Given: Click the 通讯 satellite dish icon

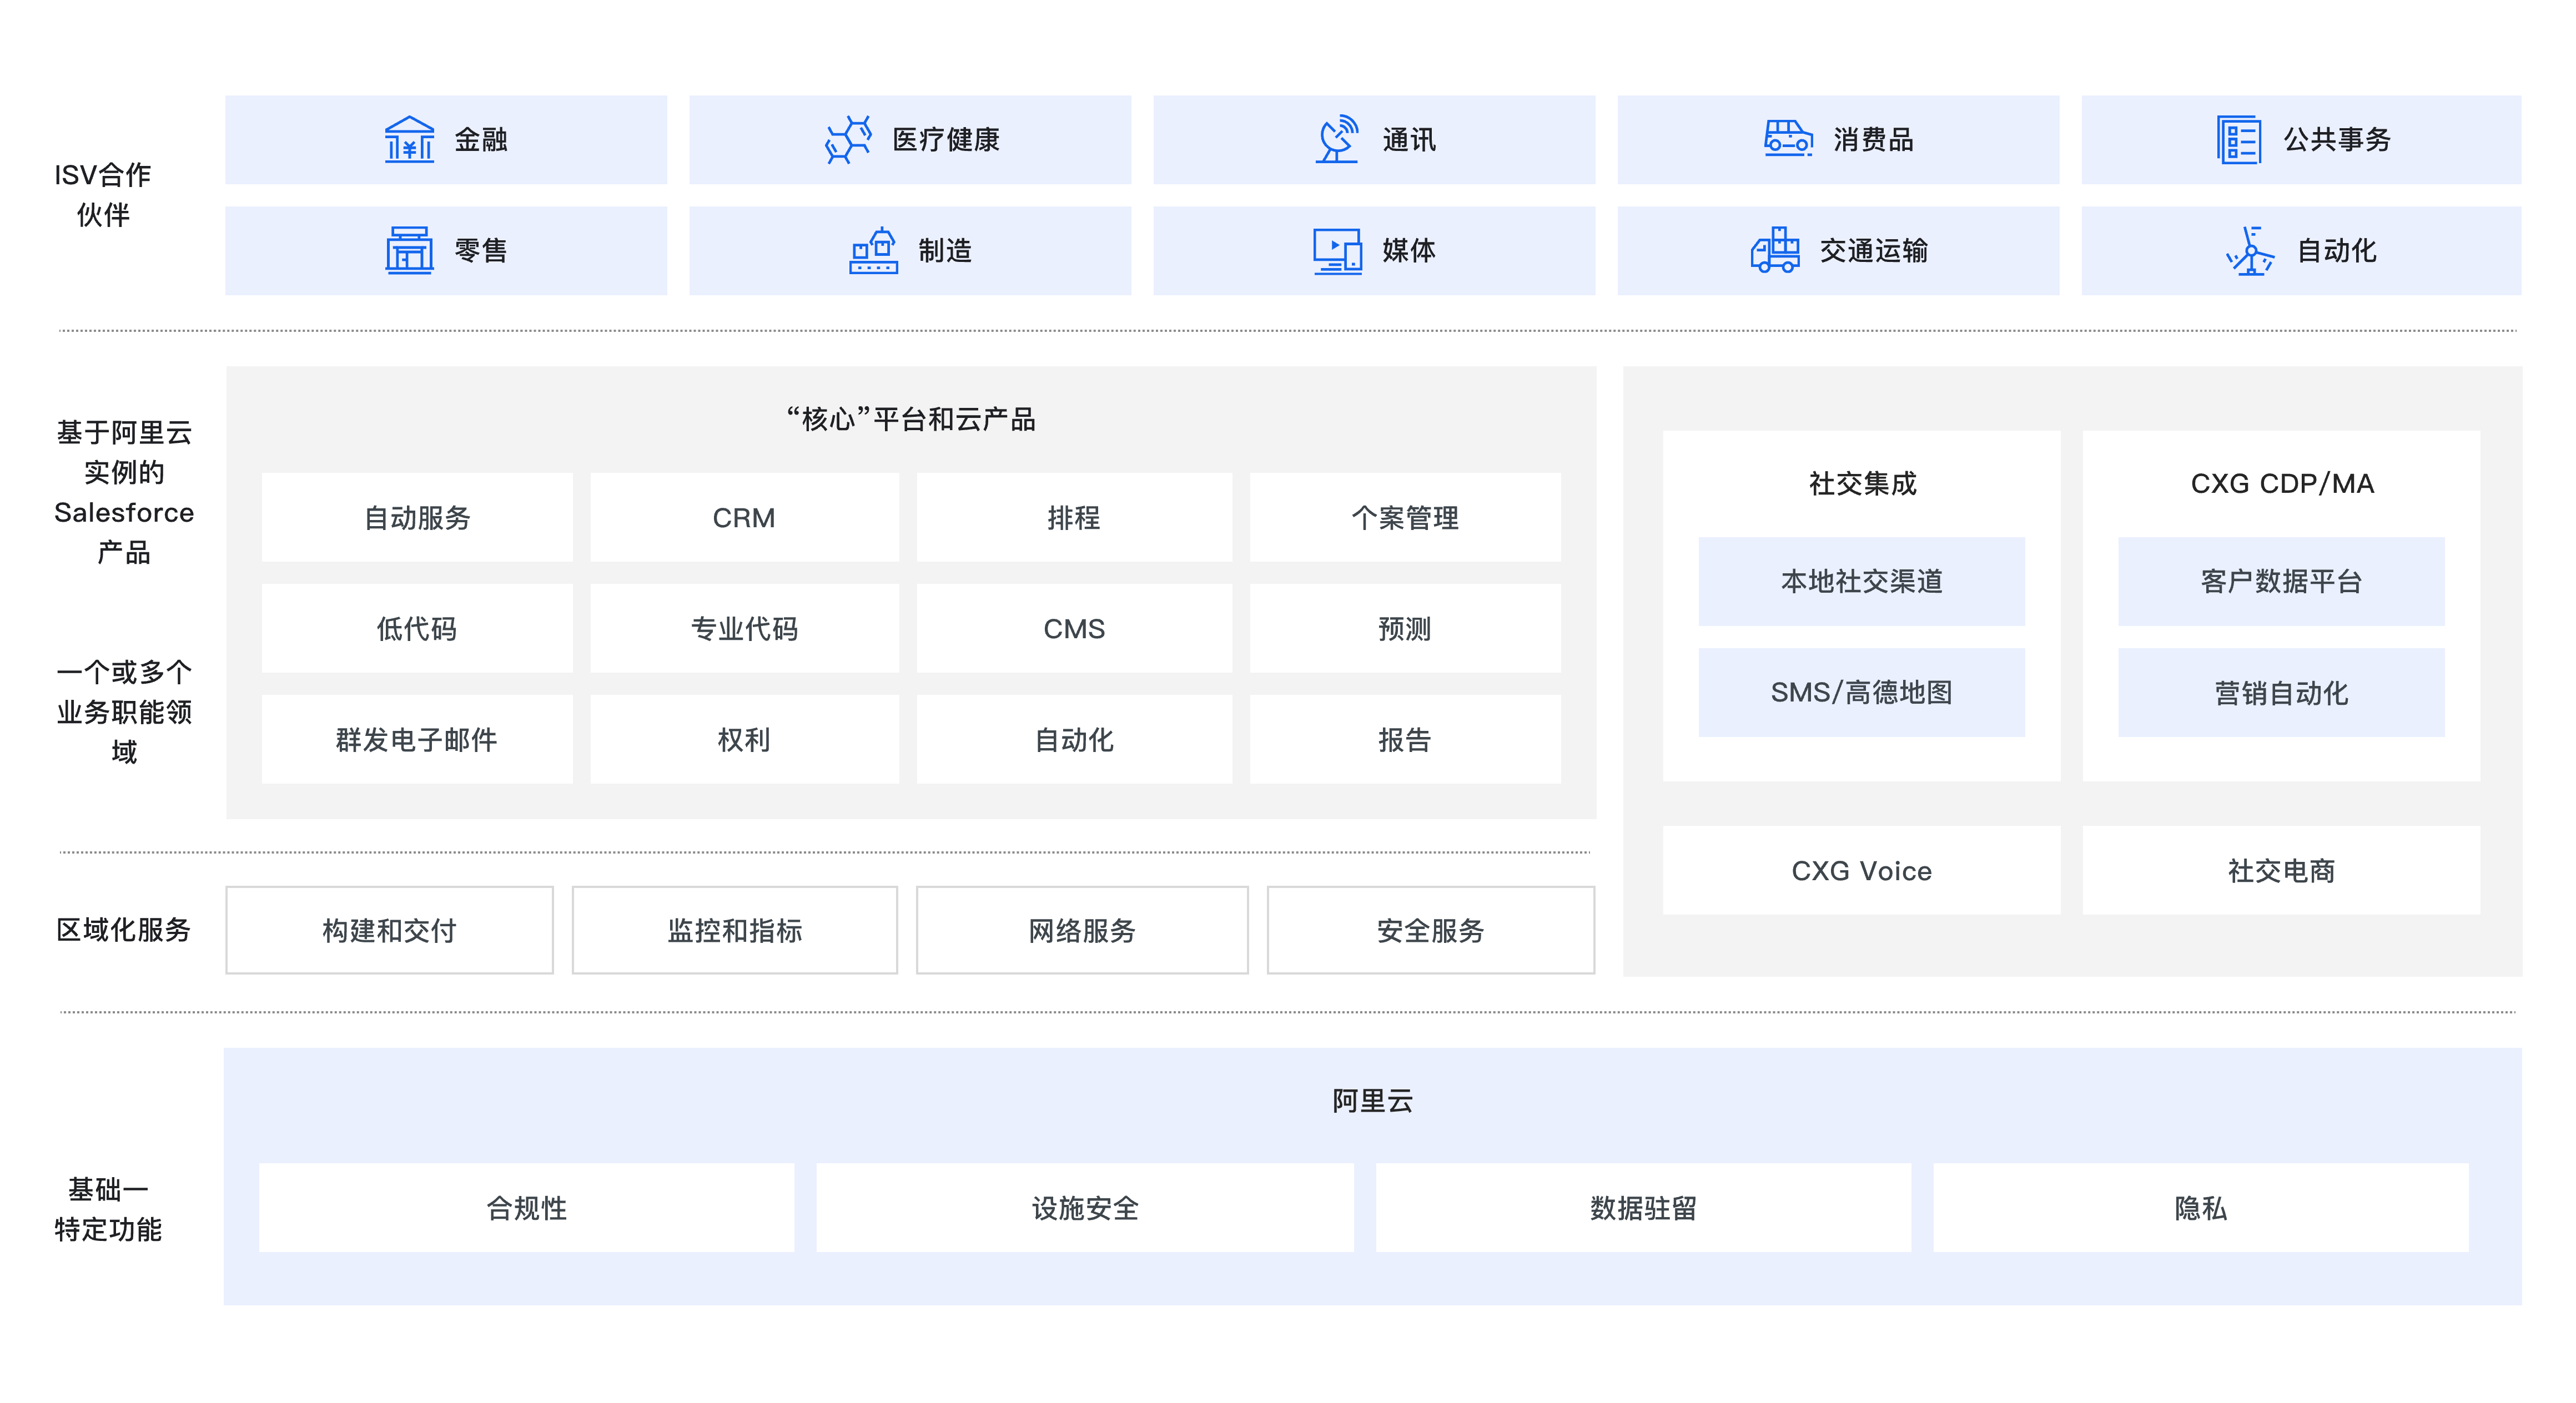Looking at the screenshot, I should pyautogui.click(x=1337, y=140).
